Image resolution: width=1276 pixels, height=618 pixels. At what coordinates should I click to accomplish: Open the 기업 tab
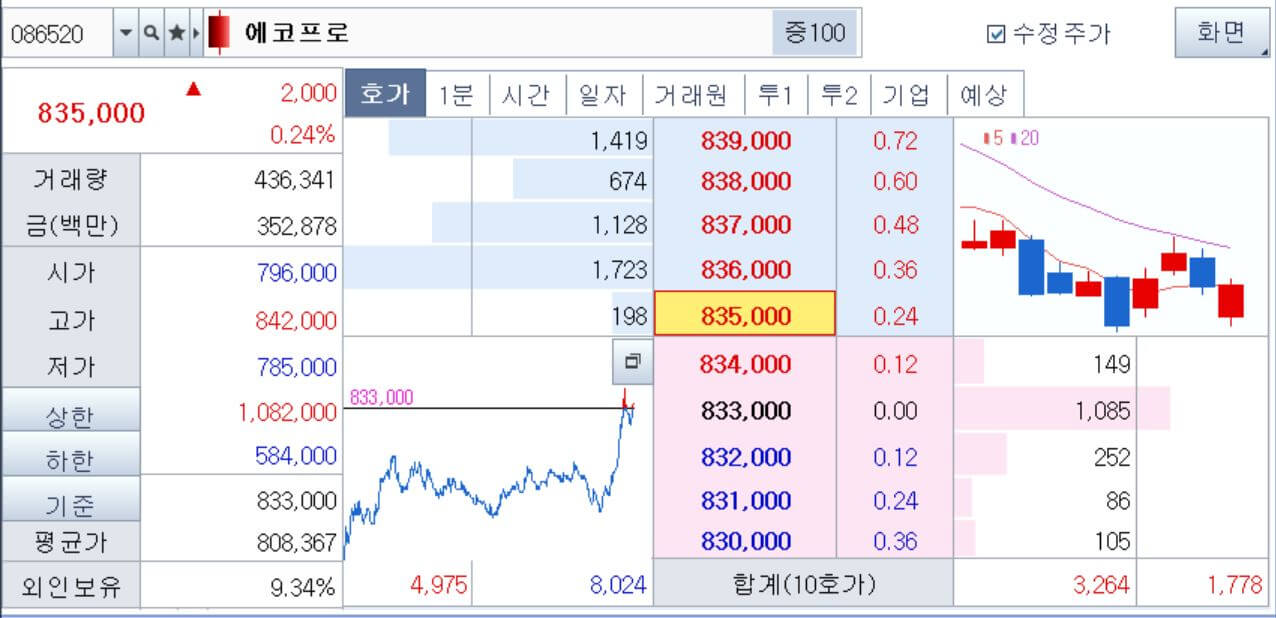[x=909, y=95]
